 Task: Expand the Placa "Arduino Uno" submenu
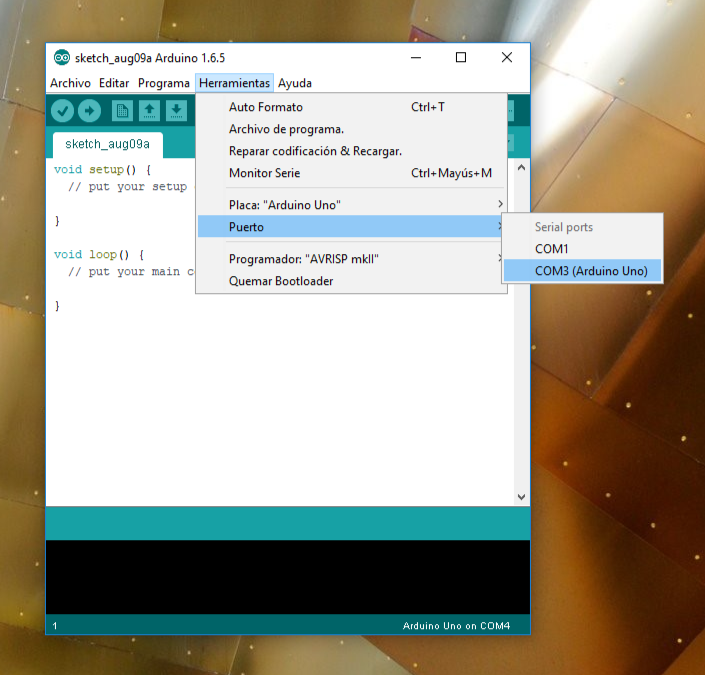click(x=352, y=205)
